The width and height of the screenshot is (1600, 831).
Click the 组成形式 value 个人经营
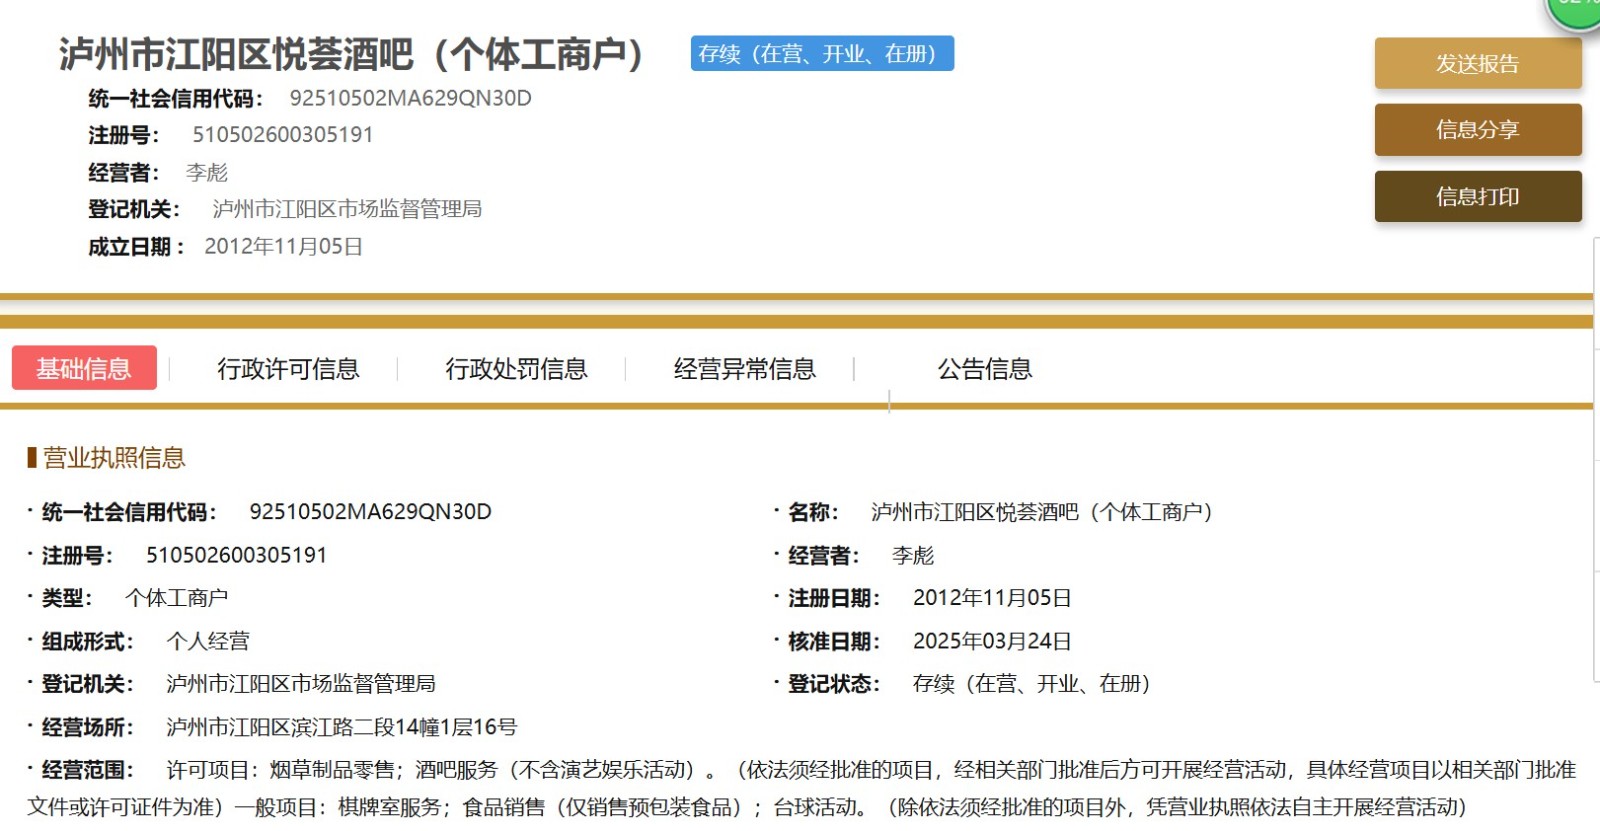click(208, 641)
